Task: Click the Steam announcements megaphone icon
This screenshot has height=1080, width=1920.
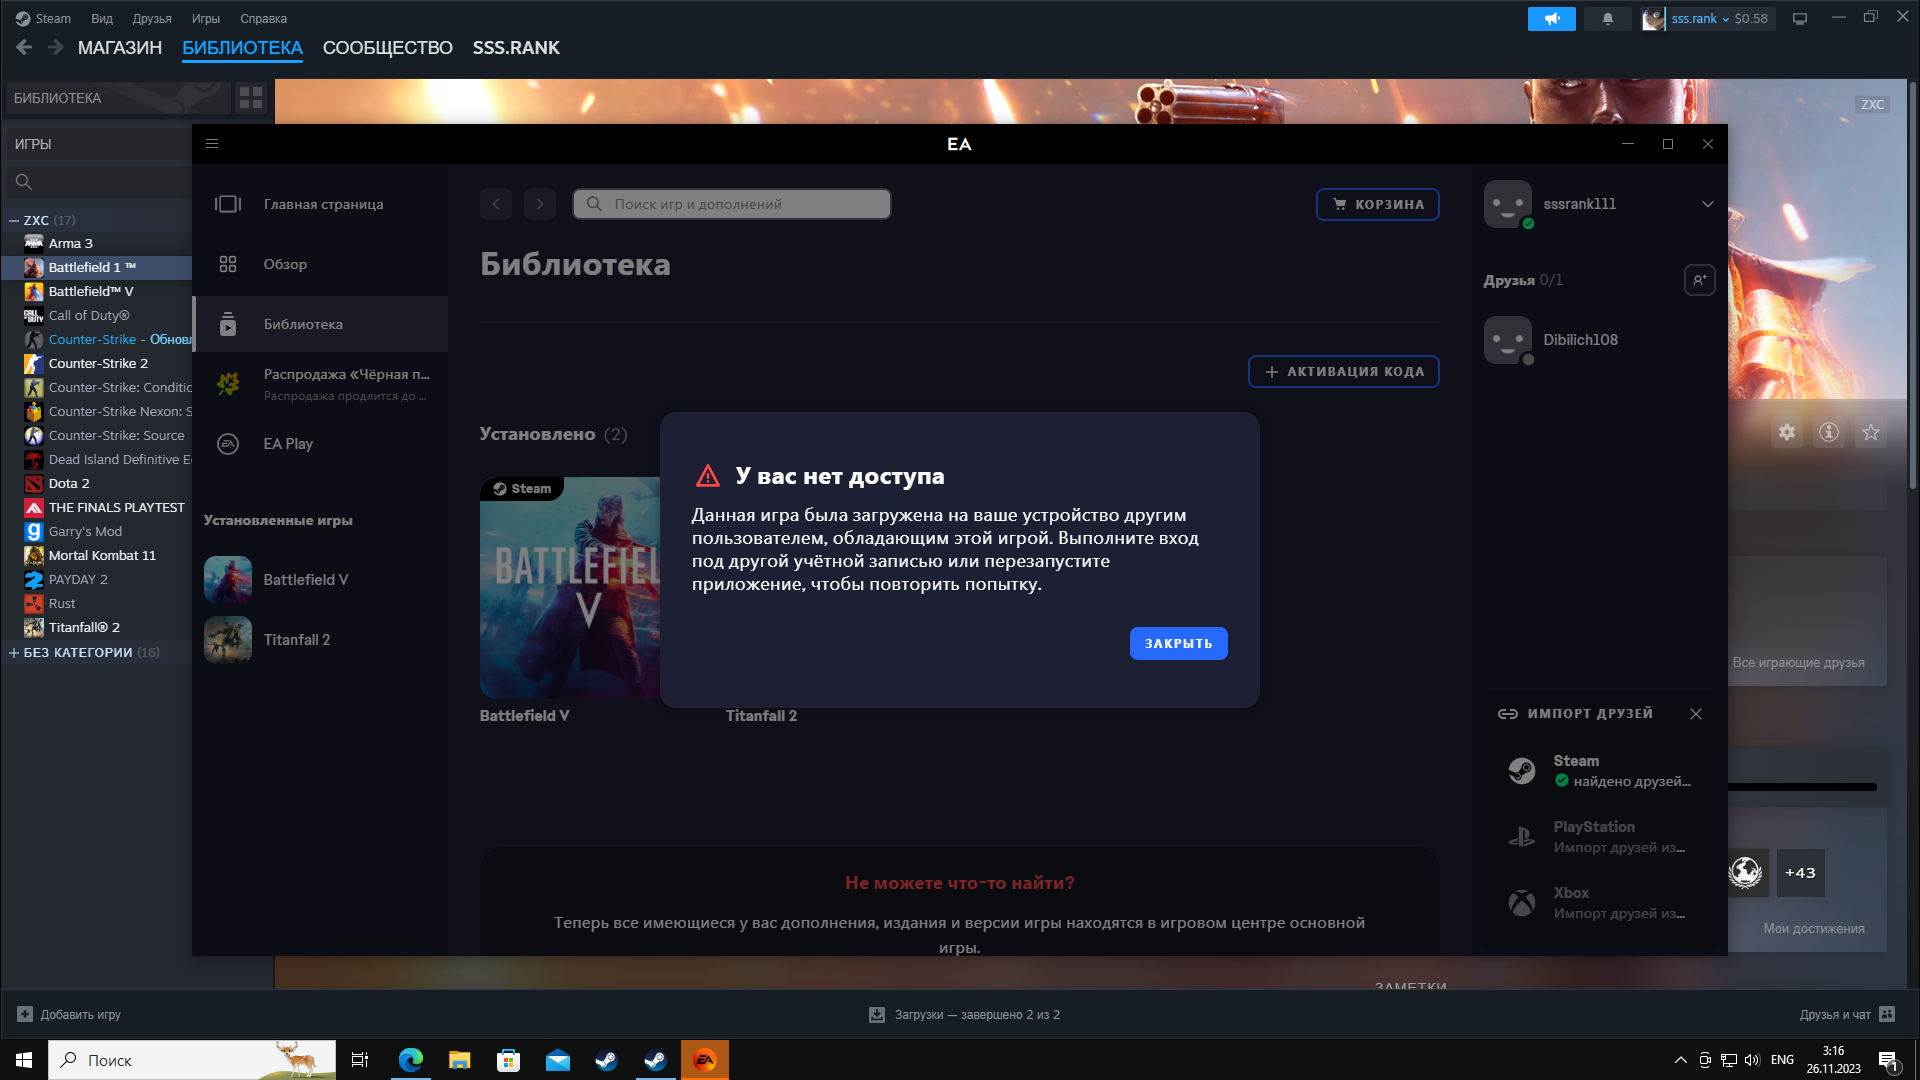Action: (1551, 19)
